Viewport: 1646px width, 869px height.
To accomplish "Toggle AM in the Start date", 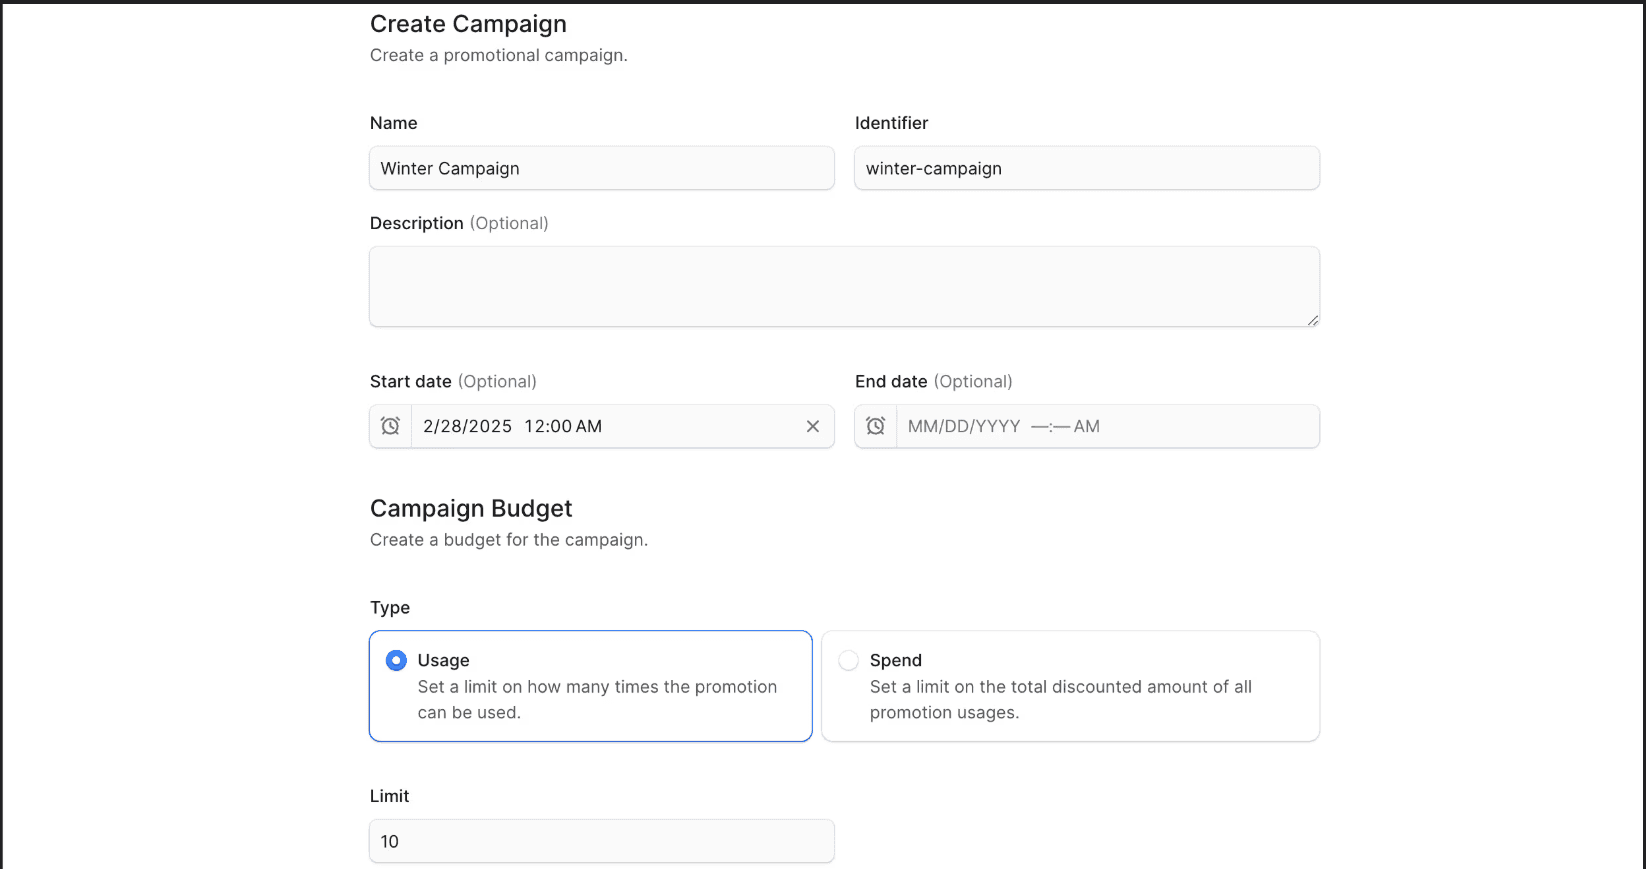I will 588,426.
